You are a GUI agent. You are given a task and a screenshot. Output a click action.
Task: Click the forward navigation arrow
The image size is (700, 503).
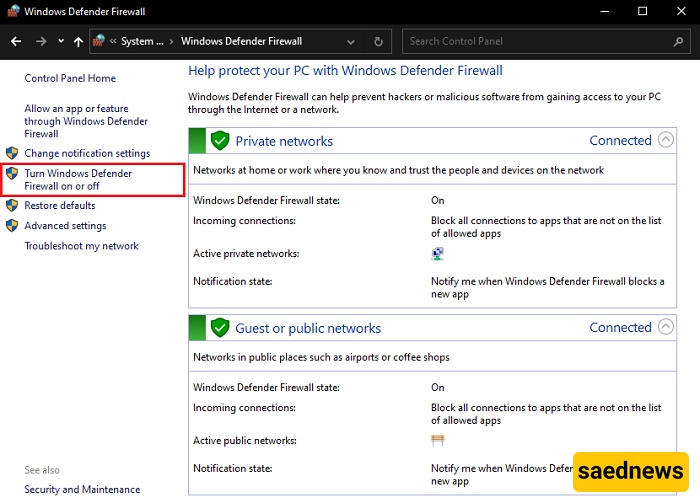tap(41, 42)
